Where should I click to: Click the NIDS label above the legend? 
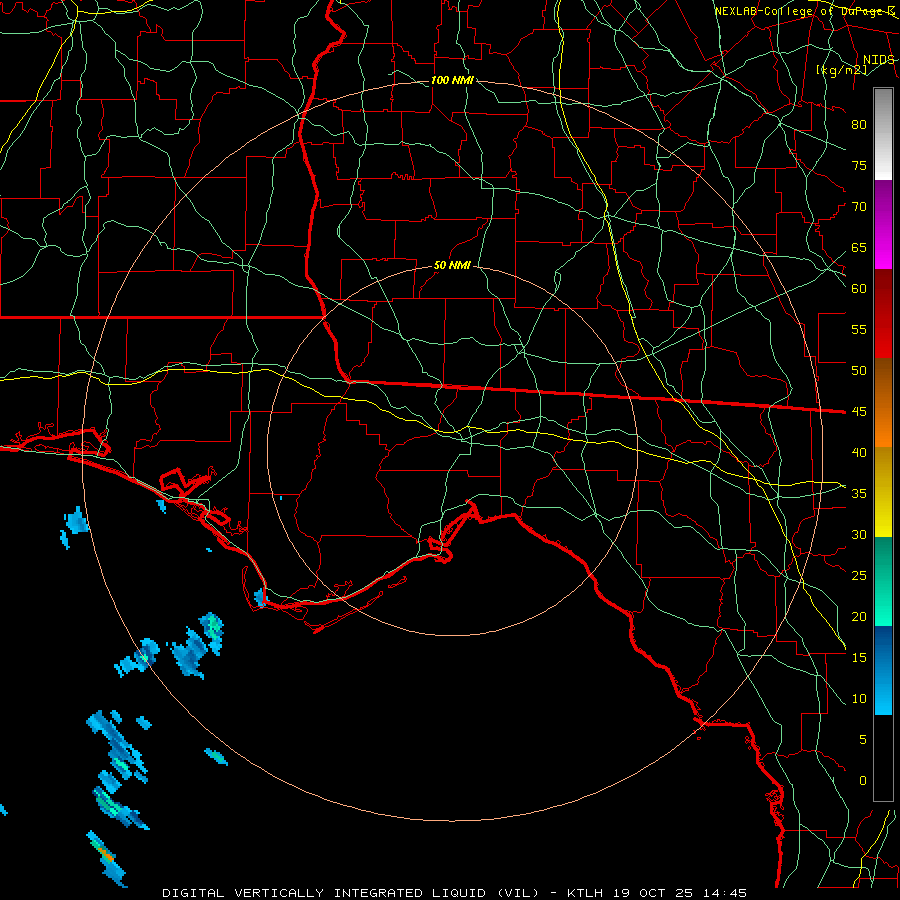(x=878, y=60)
